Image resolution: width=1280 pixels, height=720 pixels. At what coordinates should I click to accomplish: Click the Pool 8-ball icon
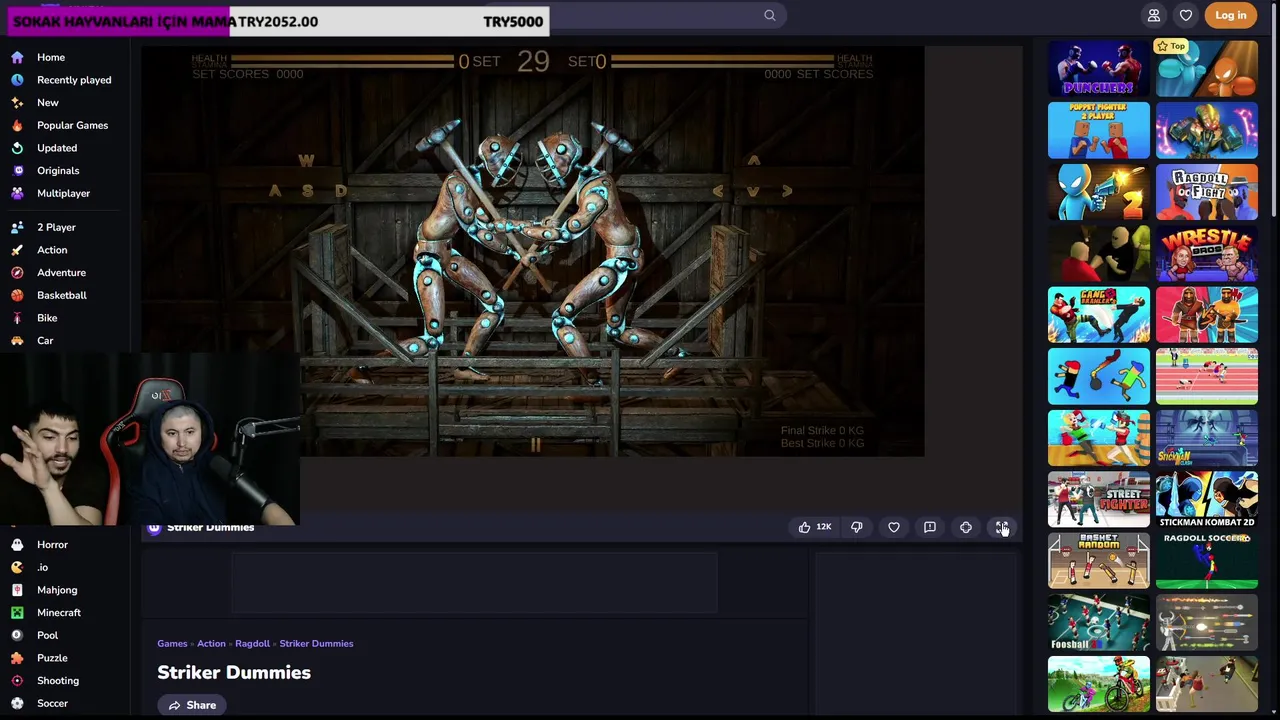[17, 635]
